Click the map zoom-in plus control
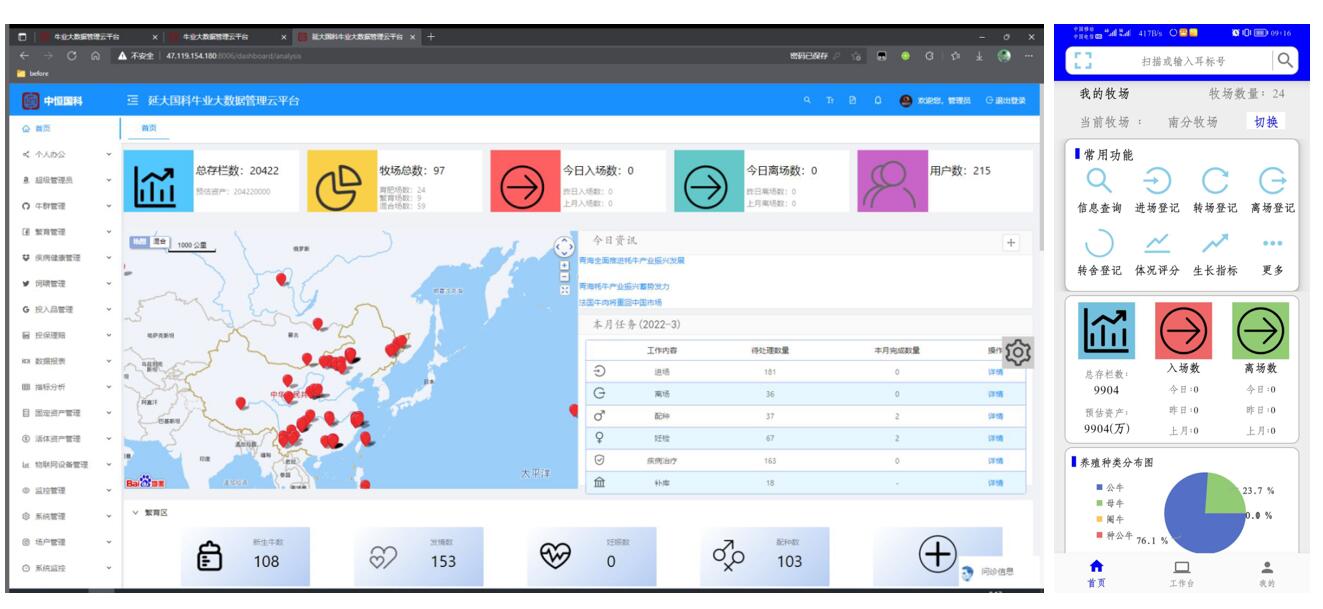The image size is (1323, 609). (x=564, y=267)
